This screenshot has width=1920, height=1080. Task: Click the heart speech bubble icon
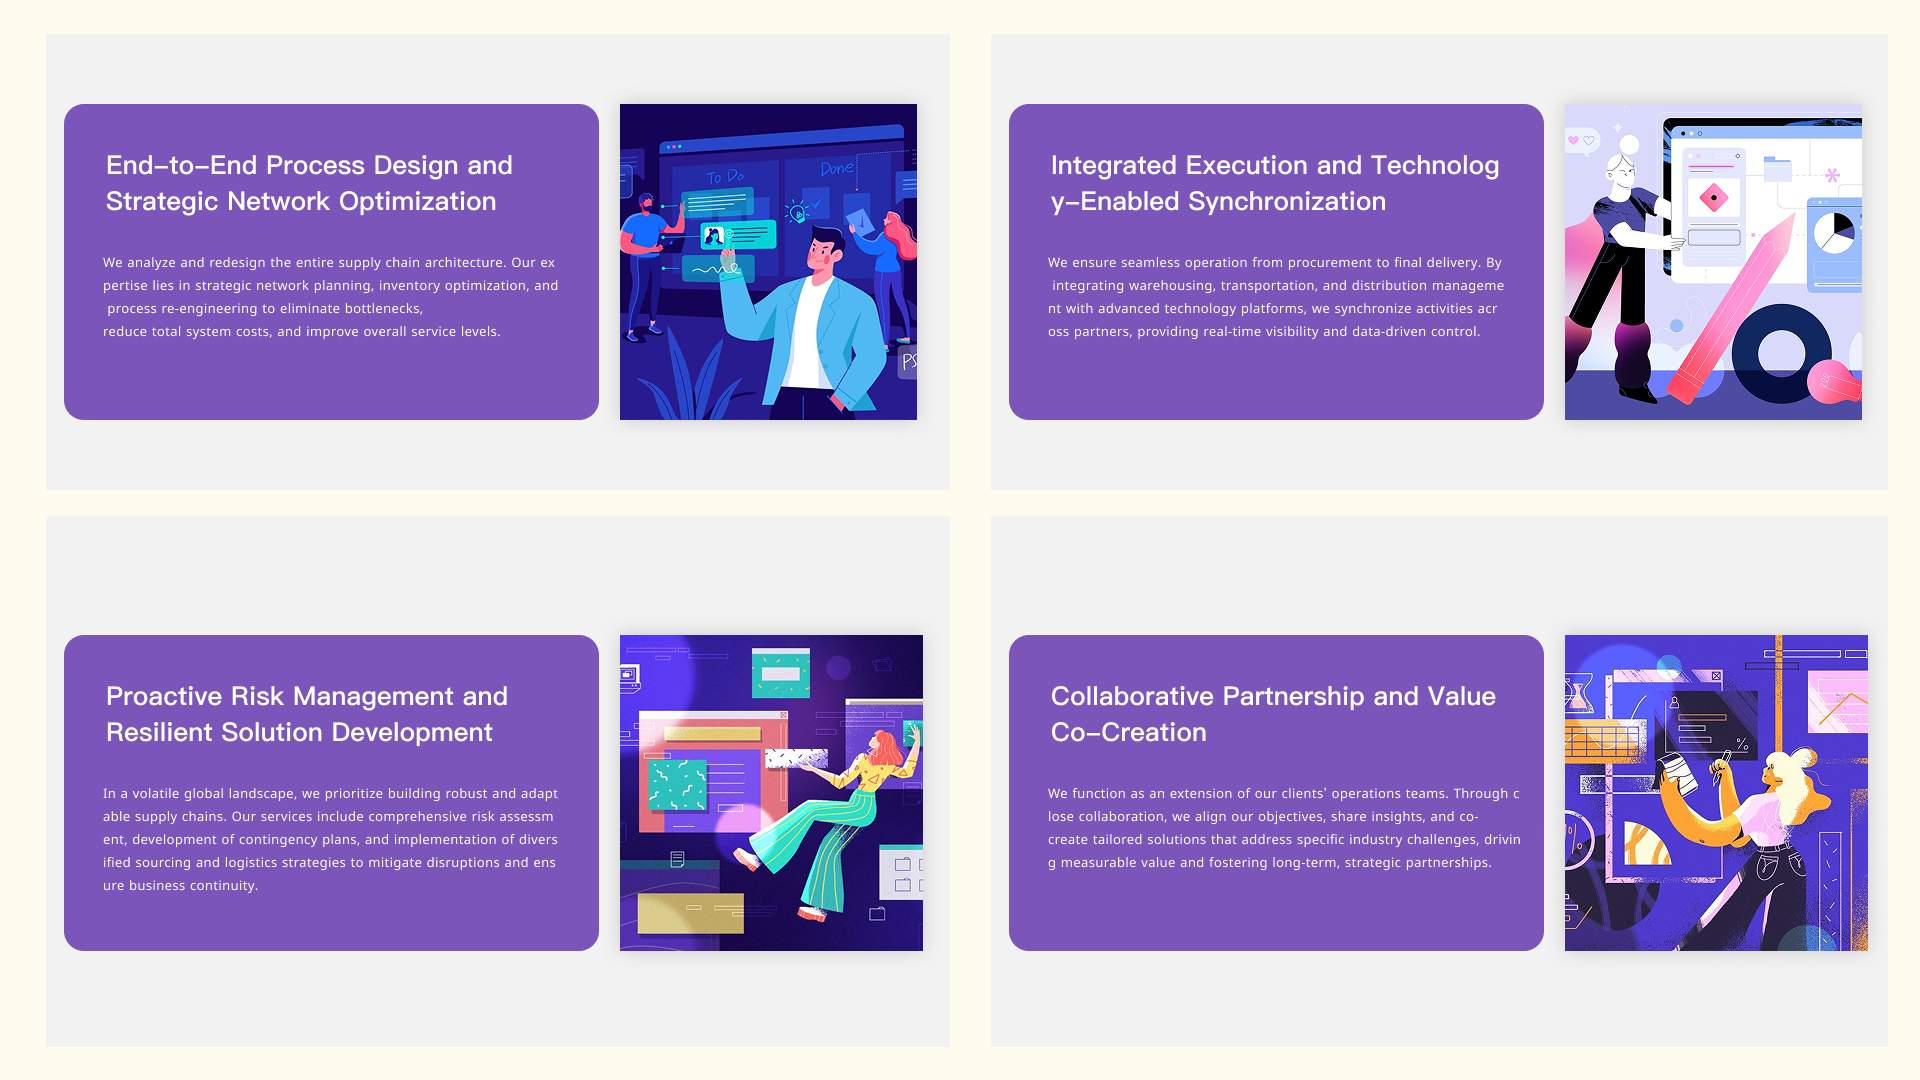pos(1580,141)
